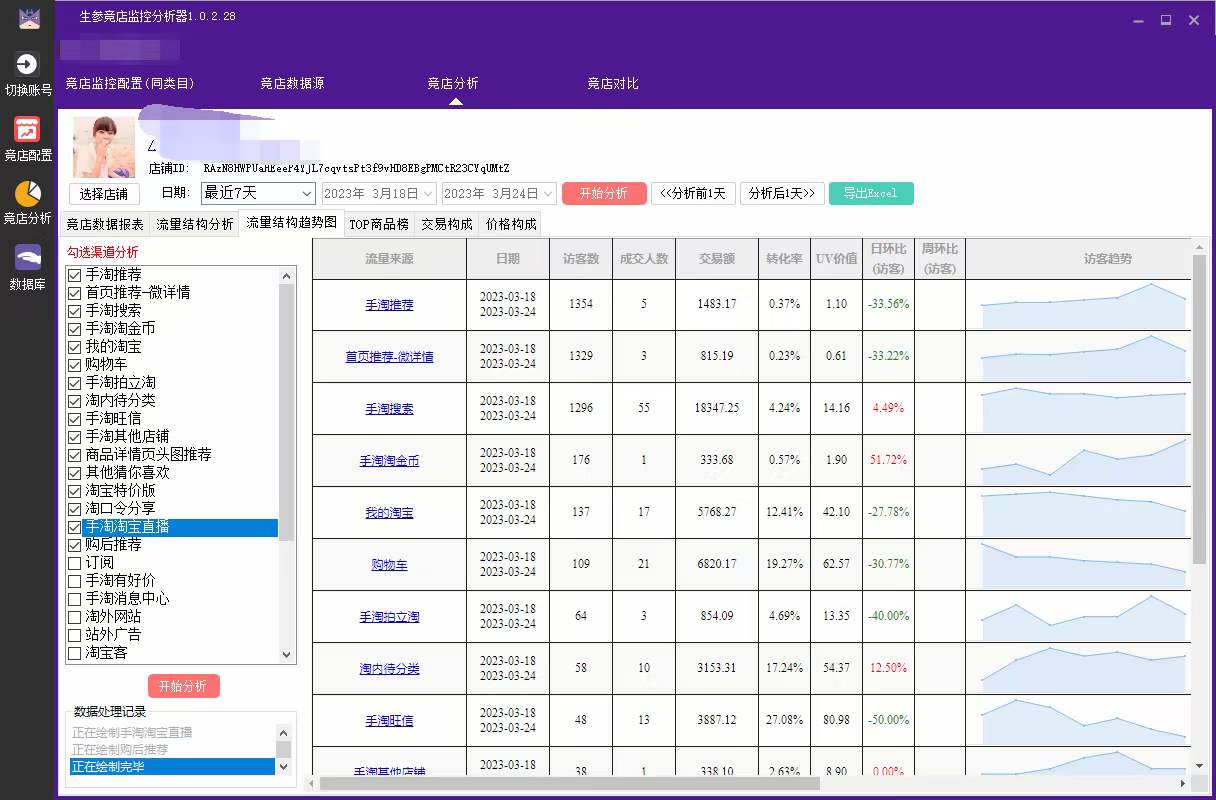Image resolution: width=1216 pixels, height=800 pixels.
Task: Switch to the TOP商品榜 tab
Action: (x=380, y=224)
